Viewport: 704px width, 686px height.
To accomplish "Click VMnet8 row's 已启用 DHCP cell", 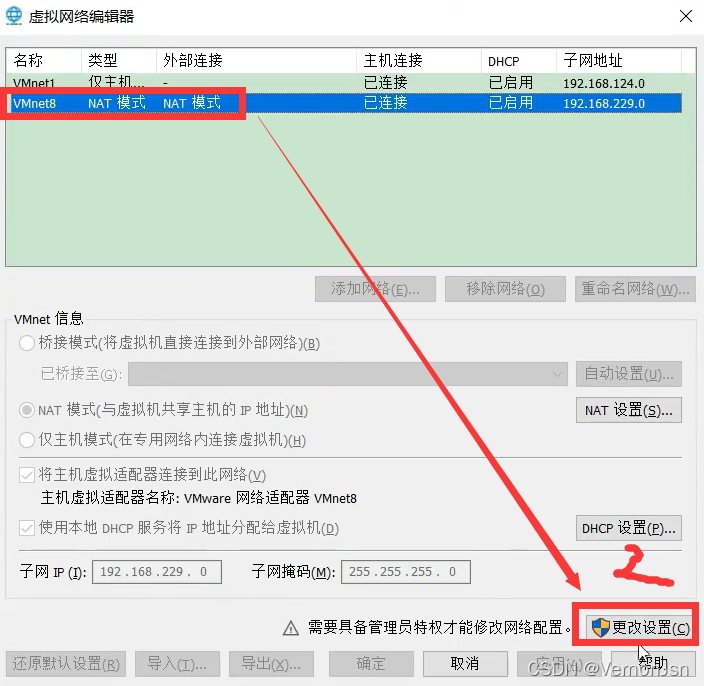I will tap(510, 103).
